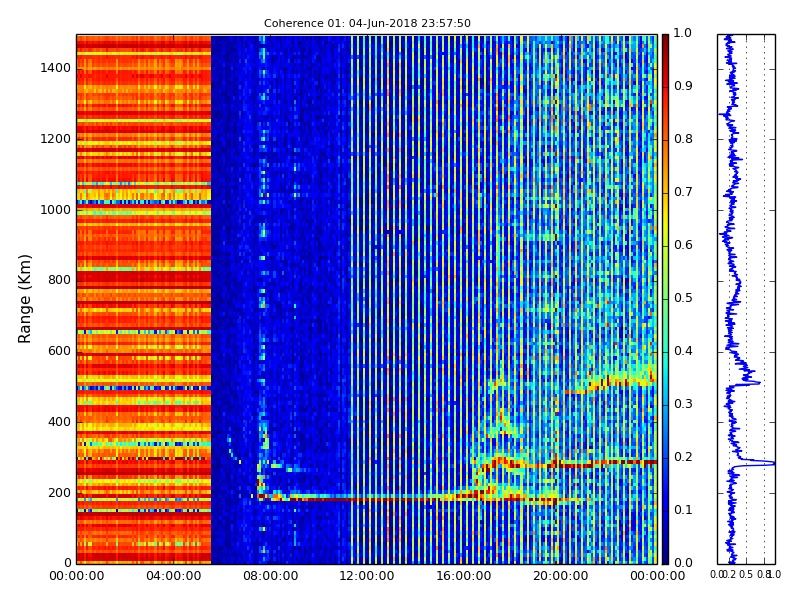Click the 20:00:00 time axis label
The width and height of the screenshot is (800, 600).
[561, 577]
